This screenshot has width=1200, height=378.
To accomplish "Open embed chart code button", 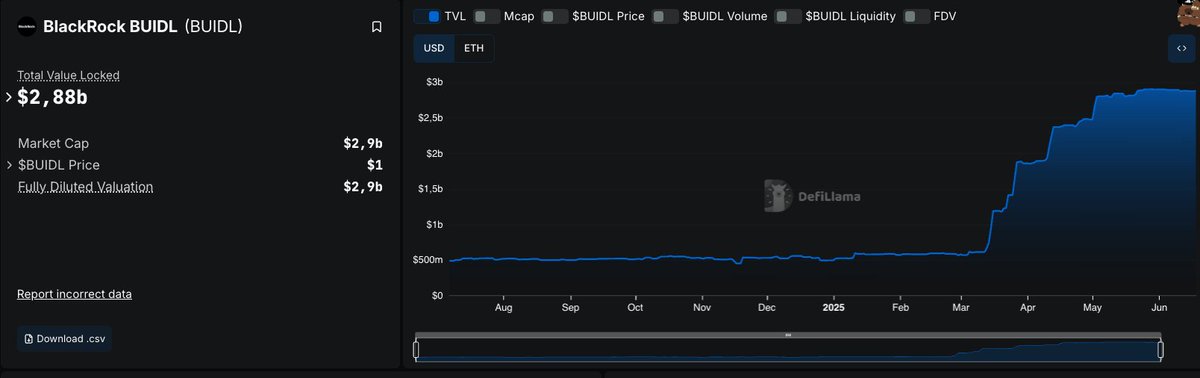I will pyautogui.click(x=1181, y=48).
